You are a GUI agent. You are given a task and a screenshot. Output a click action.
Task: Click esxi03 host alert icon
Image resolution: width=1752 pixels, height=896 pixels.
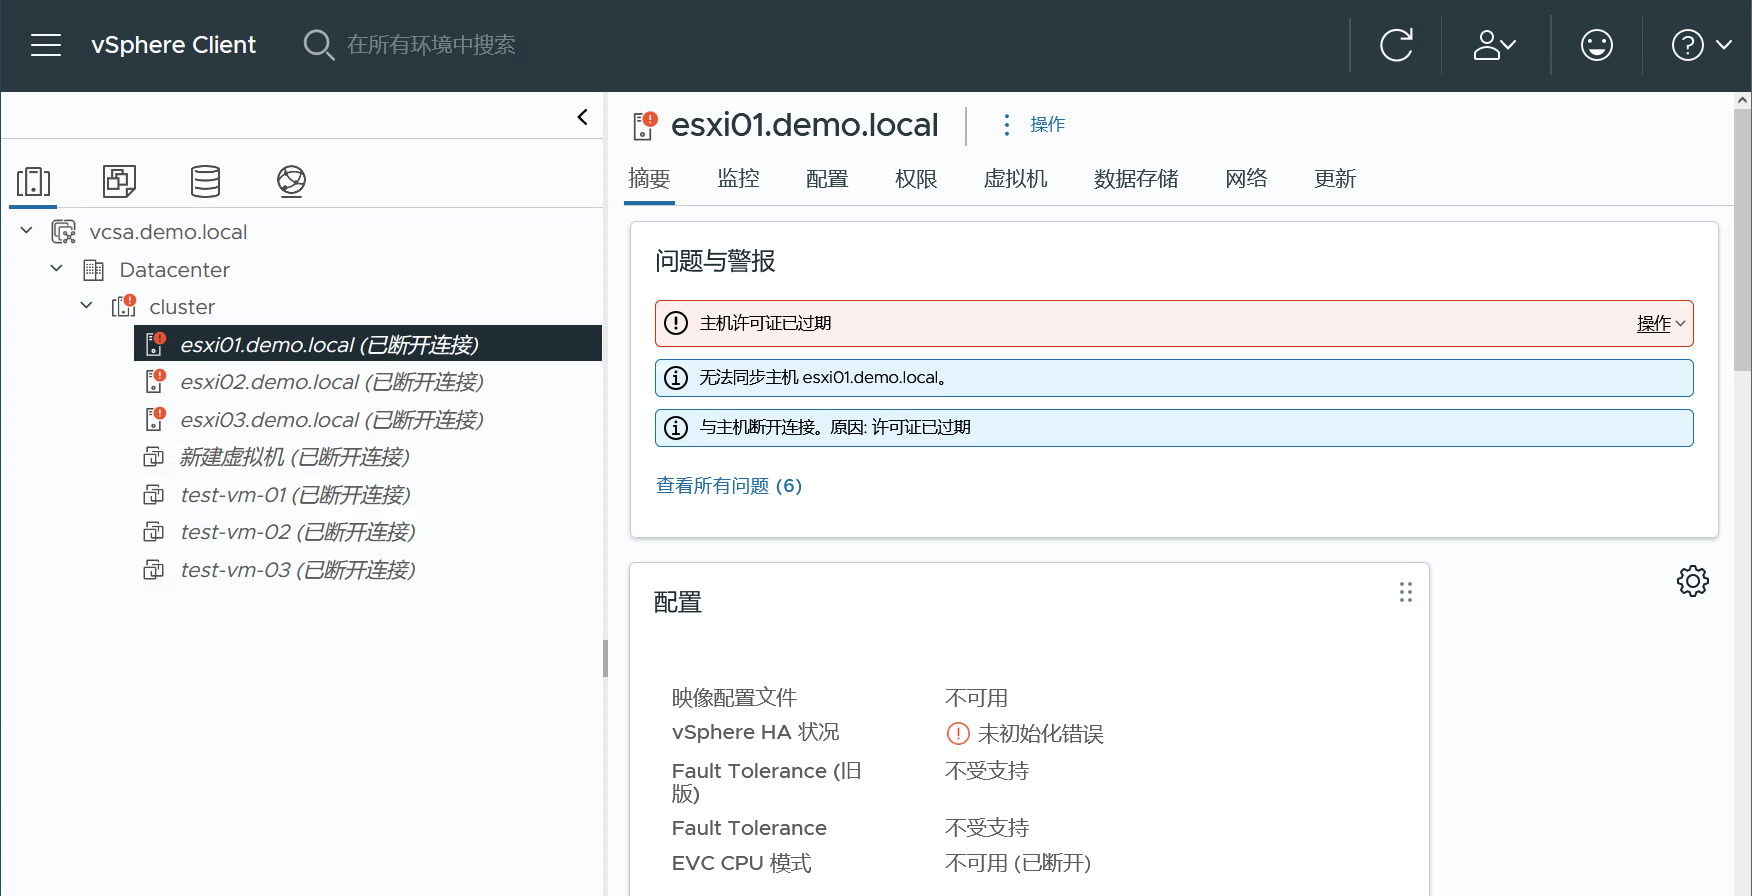click(155, 419)
